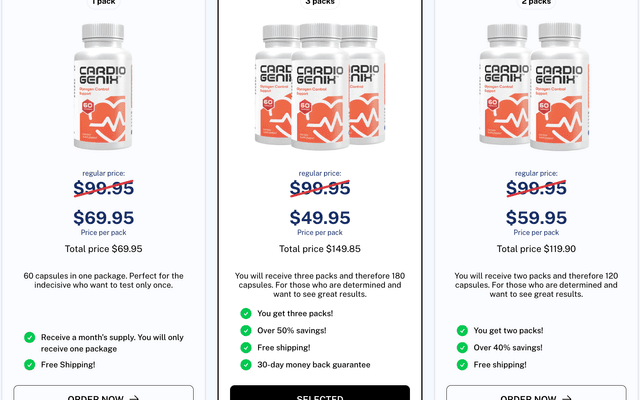
Task: Click check icon beside 'Over 40% savings!'
Action: click(x=462, y=347)
